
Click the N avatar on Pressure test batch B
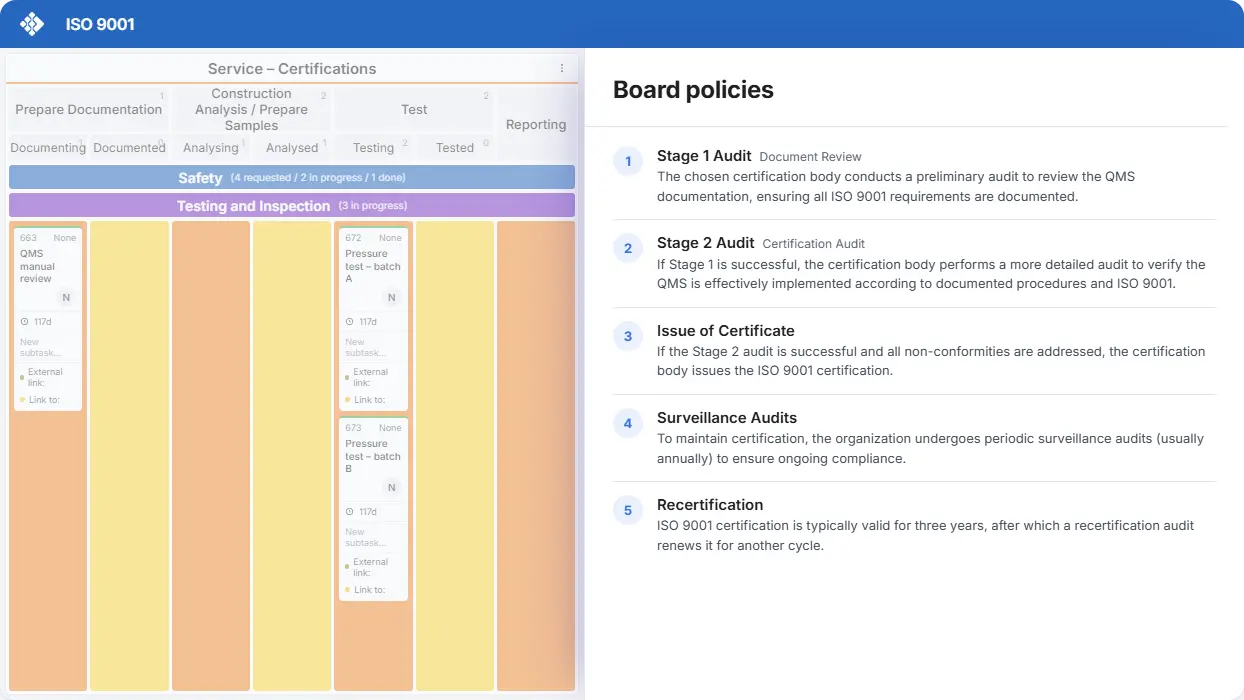(392, 488)
